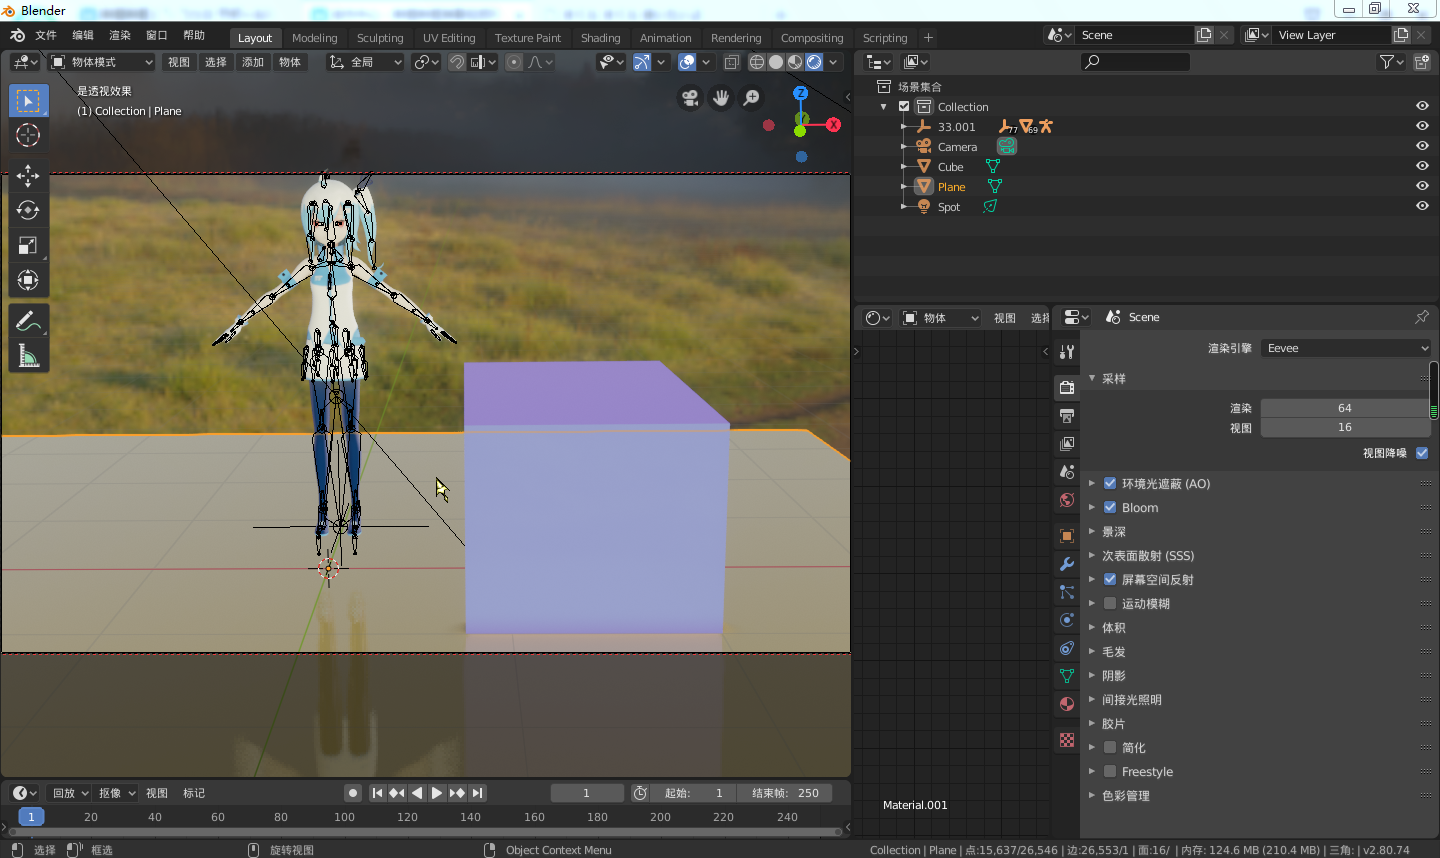Open the object mode dropdown
Viewport: 1440px width, 858px height.
(102, 62)
